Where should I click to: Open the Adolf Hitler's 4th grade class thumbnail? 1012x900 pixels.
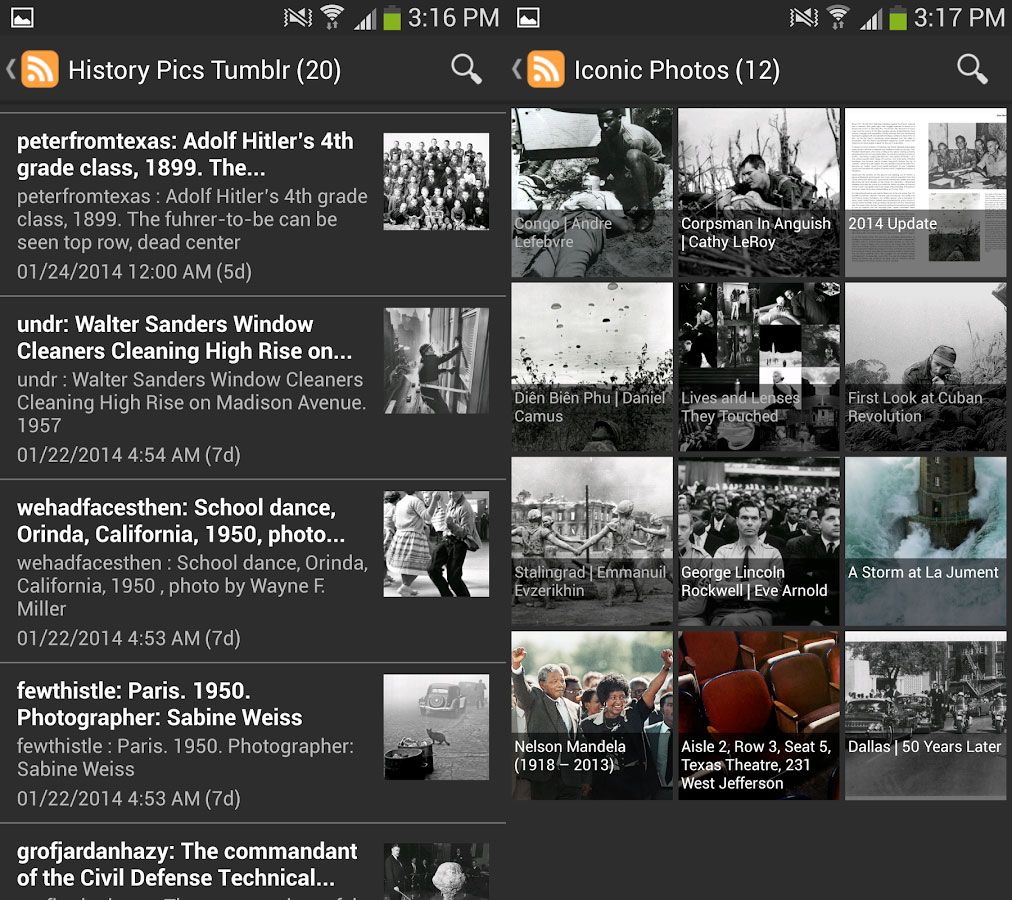pyautogui.click(x=436, y=181)
